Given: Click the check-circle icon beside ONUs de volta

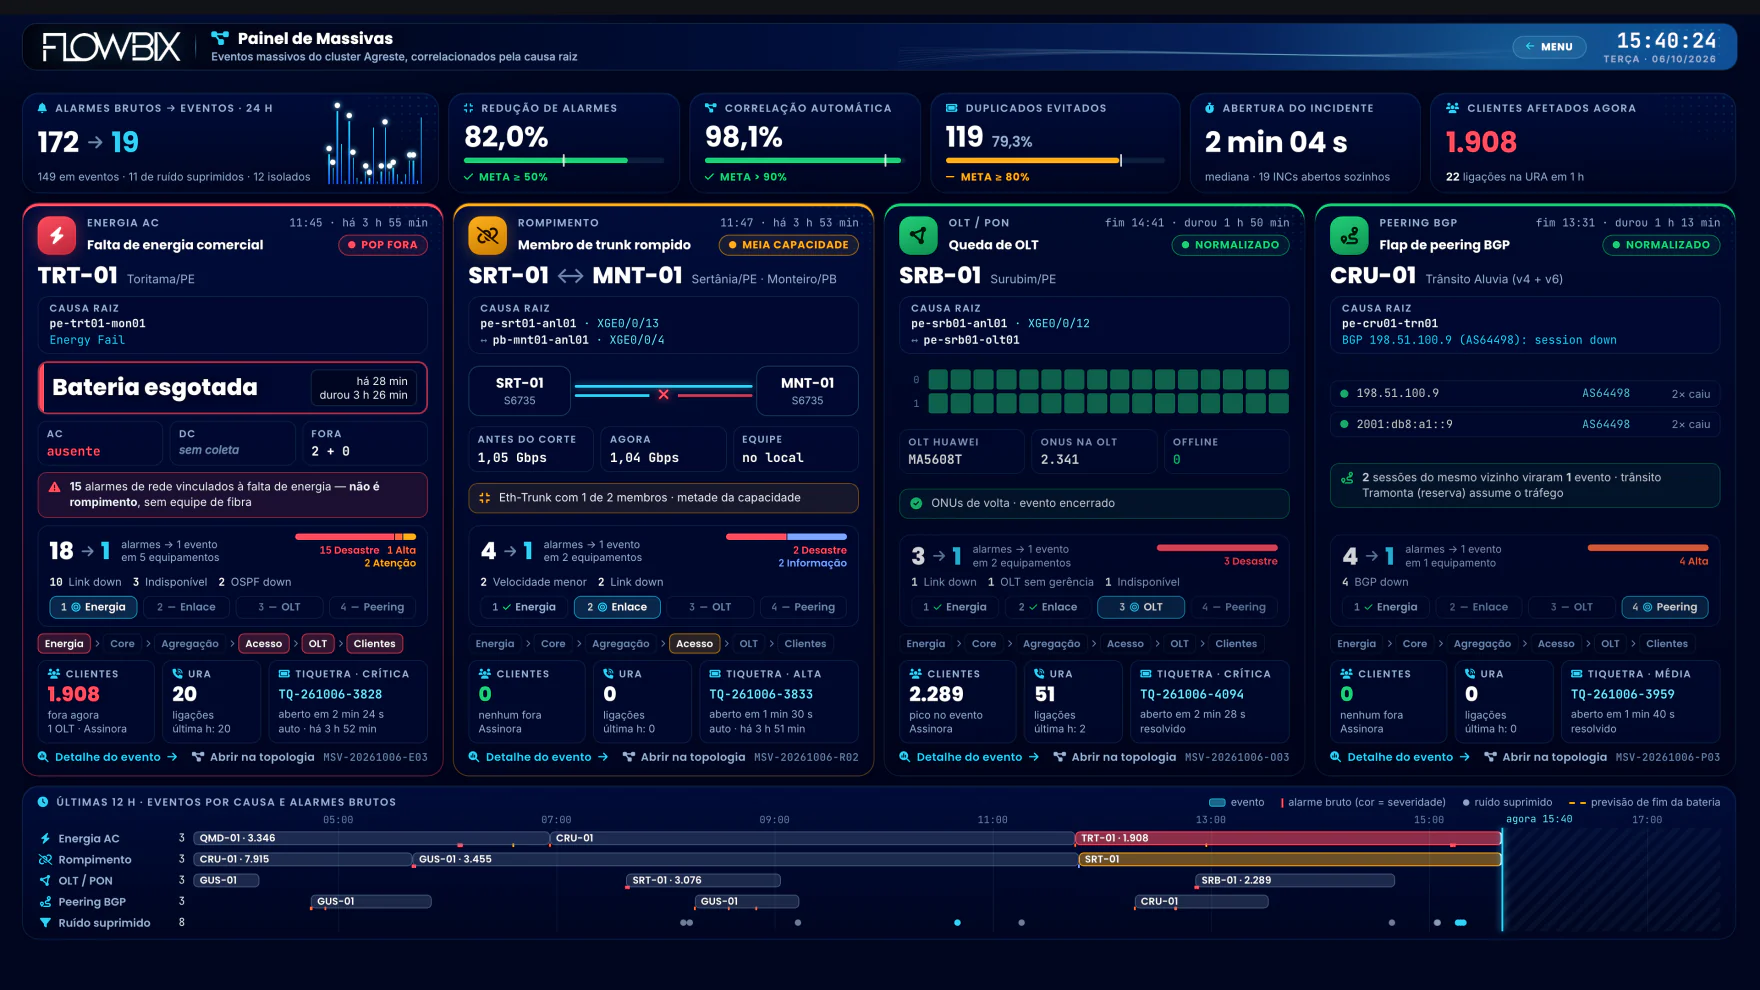Looking at the screenshot, I should point(916,503).
